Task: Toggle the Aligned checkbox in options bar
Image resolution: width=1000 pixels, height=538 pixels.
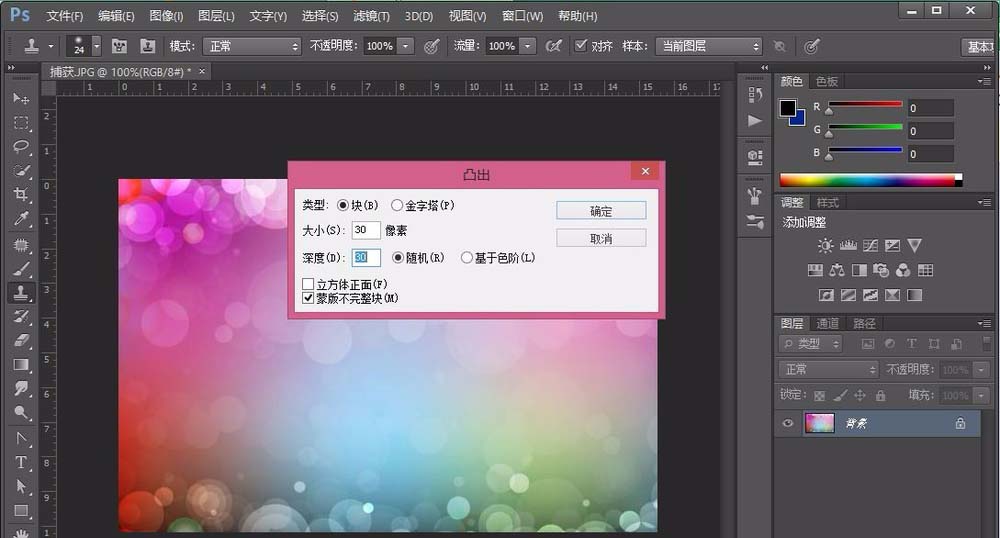Action: point(580,45)
